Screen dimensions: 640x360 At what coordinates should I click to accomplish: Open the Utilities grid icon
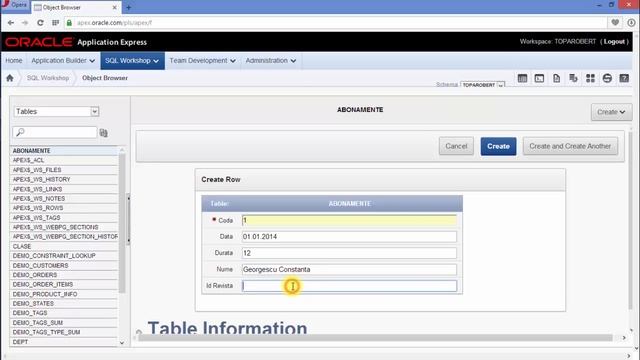pos(590,78)
